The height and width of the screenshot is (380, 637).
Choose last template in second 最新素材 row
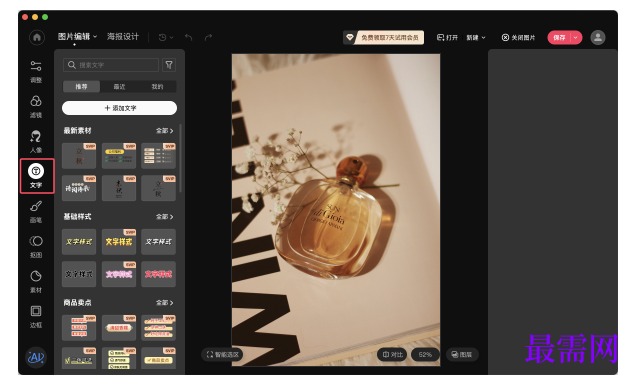pos(158,188)
